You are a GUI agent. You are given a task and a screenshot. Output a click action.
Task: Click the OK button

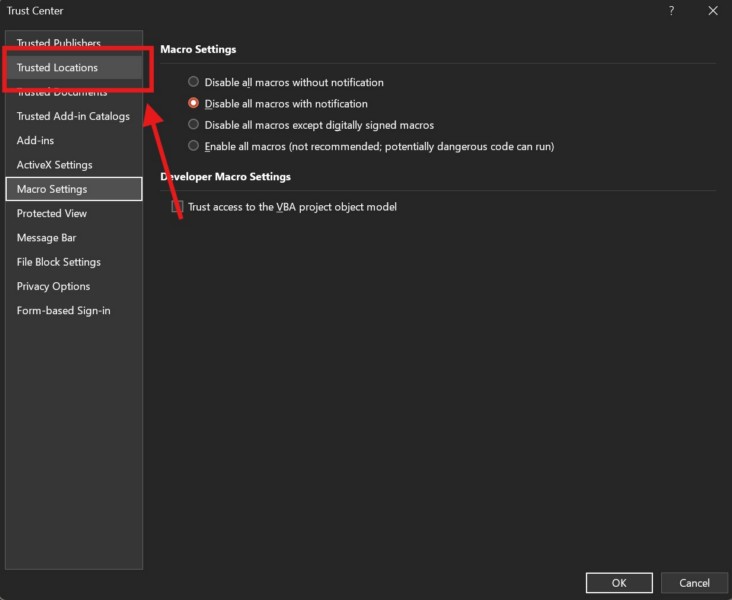click(x=619, y=583)
